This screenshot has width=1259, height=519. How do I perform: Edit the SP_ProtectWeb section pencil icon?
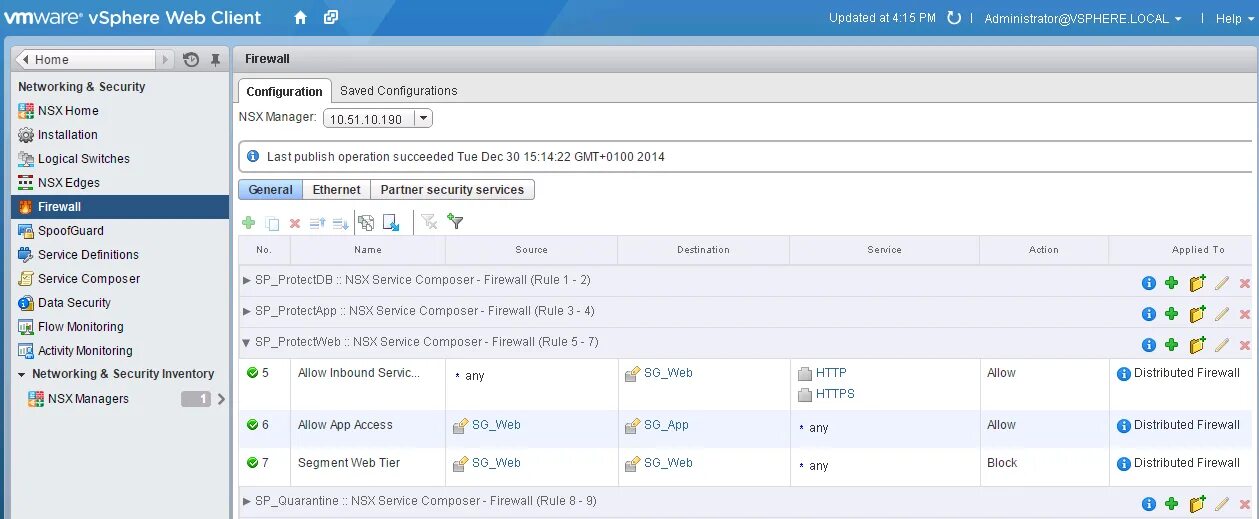[1221, 345]
